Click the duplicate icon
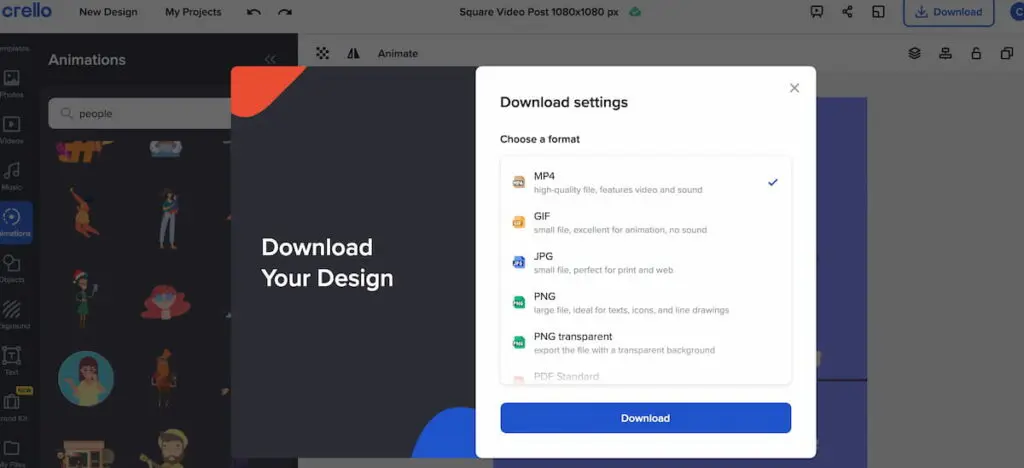Screen dimensions: 1024x468 point(1006,54)
